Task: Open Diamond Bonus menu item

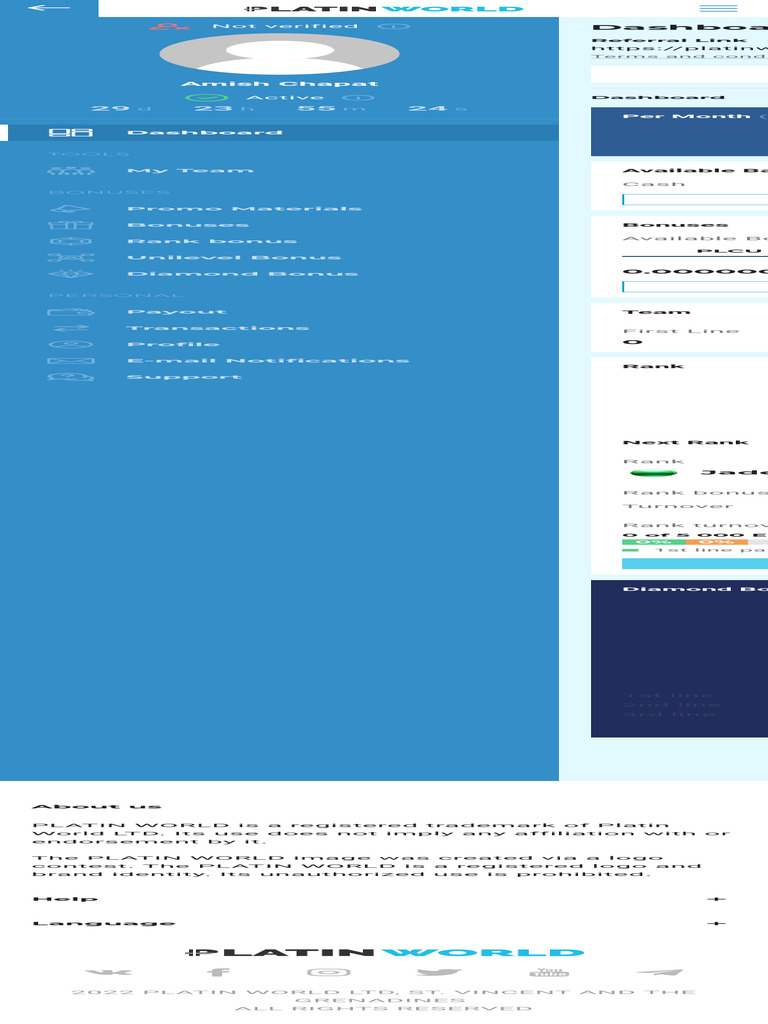Action: (x=242, y=274)
